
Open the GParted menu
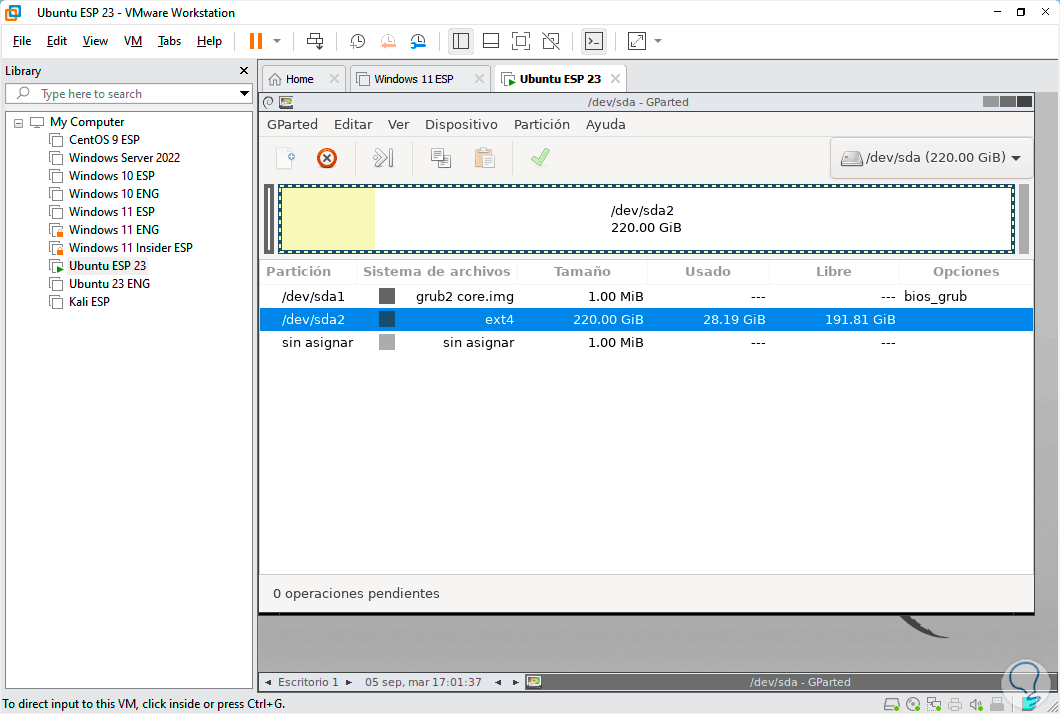292,124
